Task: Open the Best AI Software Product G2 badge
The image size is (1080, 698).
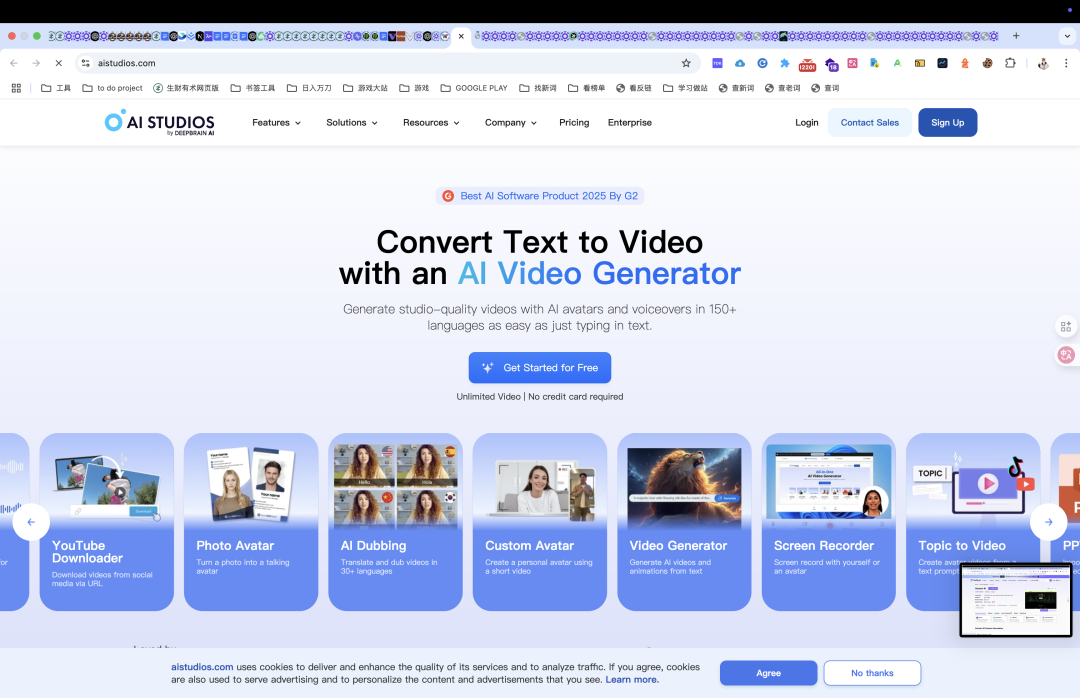Action: (540, 196)
